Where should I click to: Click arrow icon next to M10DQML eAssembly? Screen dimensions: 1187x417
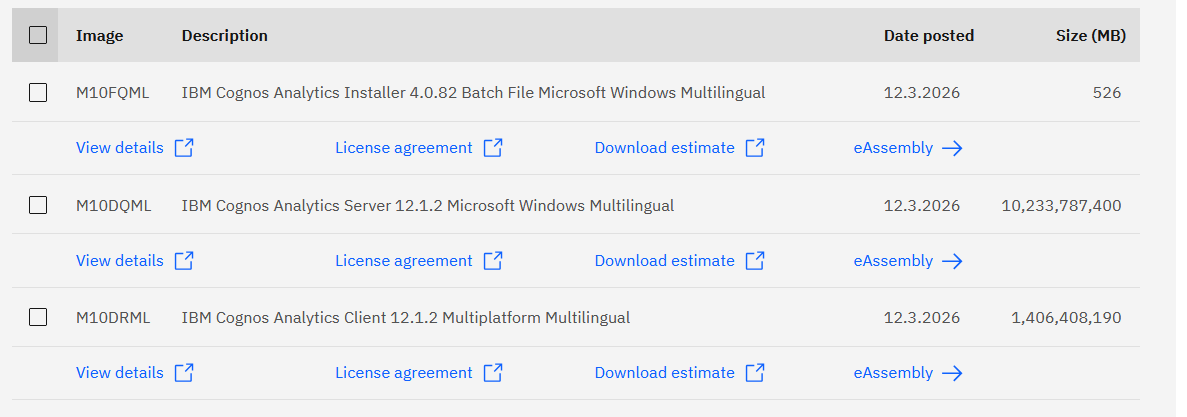[952, 261]
